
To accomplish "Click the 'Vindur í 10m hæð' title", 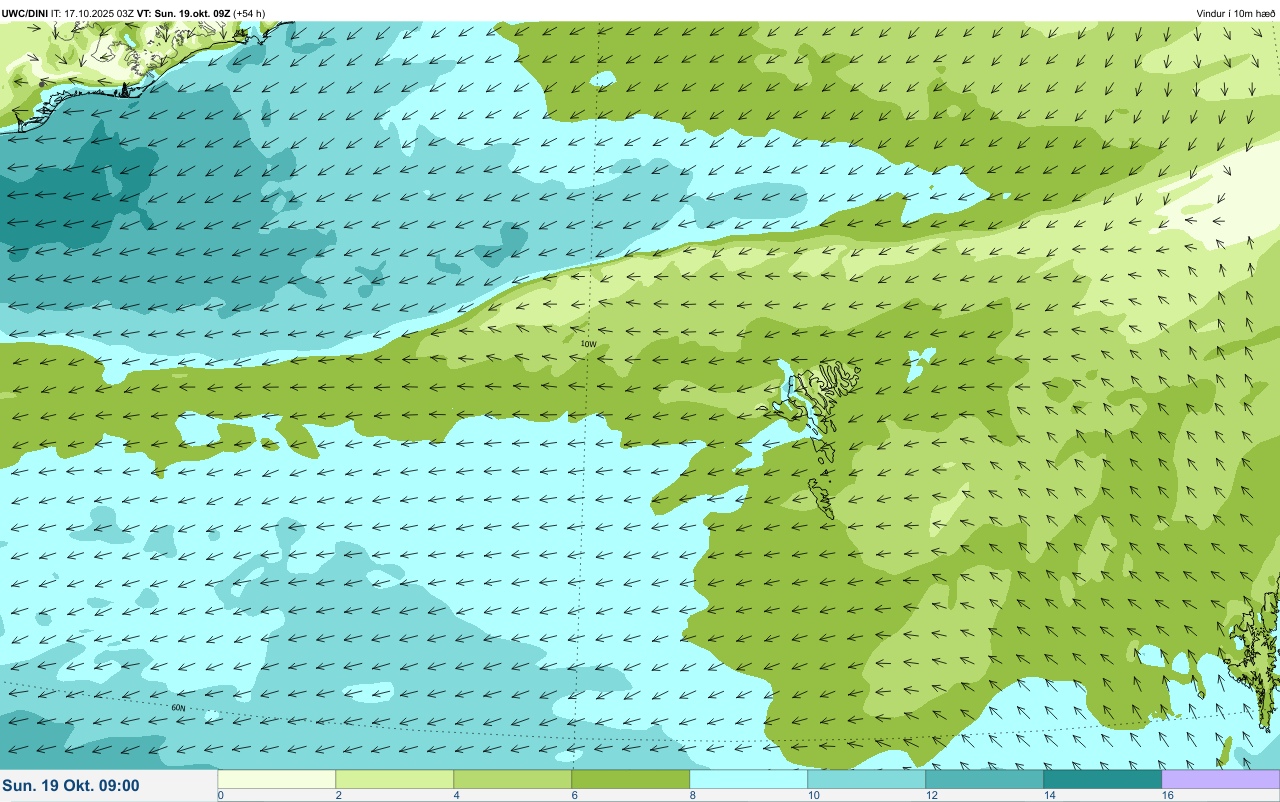I will pos(1236,13).
